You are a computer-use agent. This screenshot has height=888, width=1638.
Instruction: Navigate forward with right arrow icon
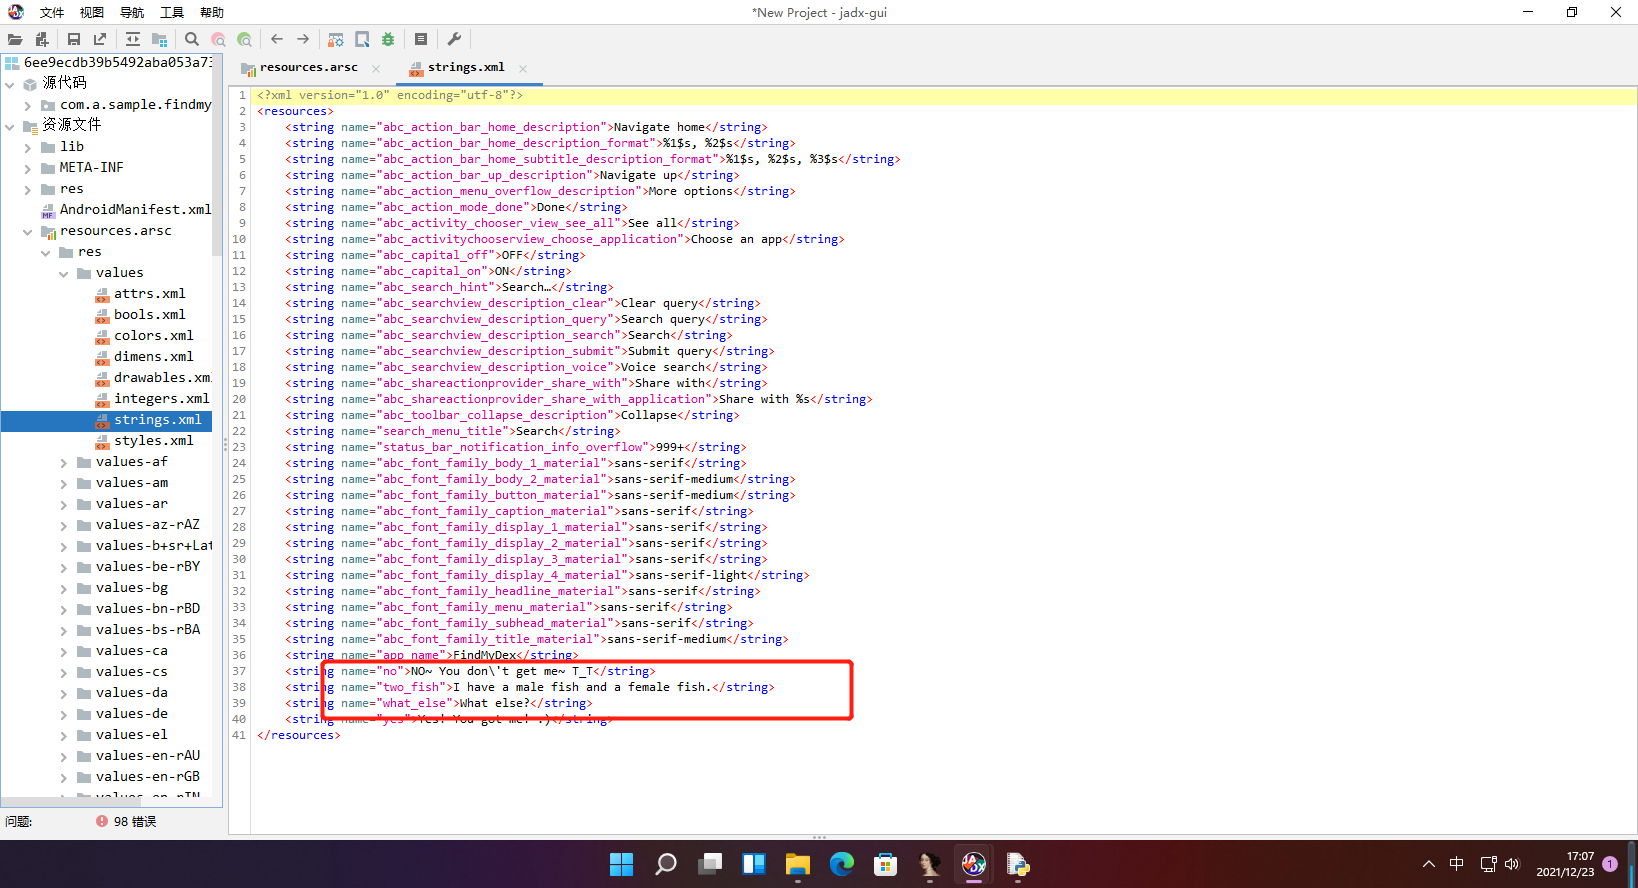point(303,39)
